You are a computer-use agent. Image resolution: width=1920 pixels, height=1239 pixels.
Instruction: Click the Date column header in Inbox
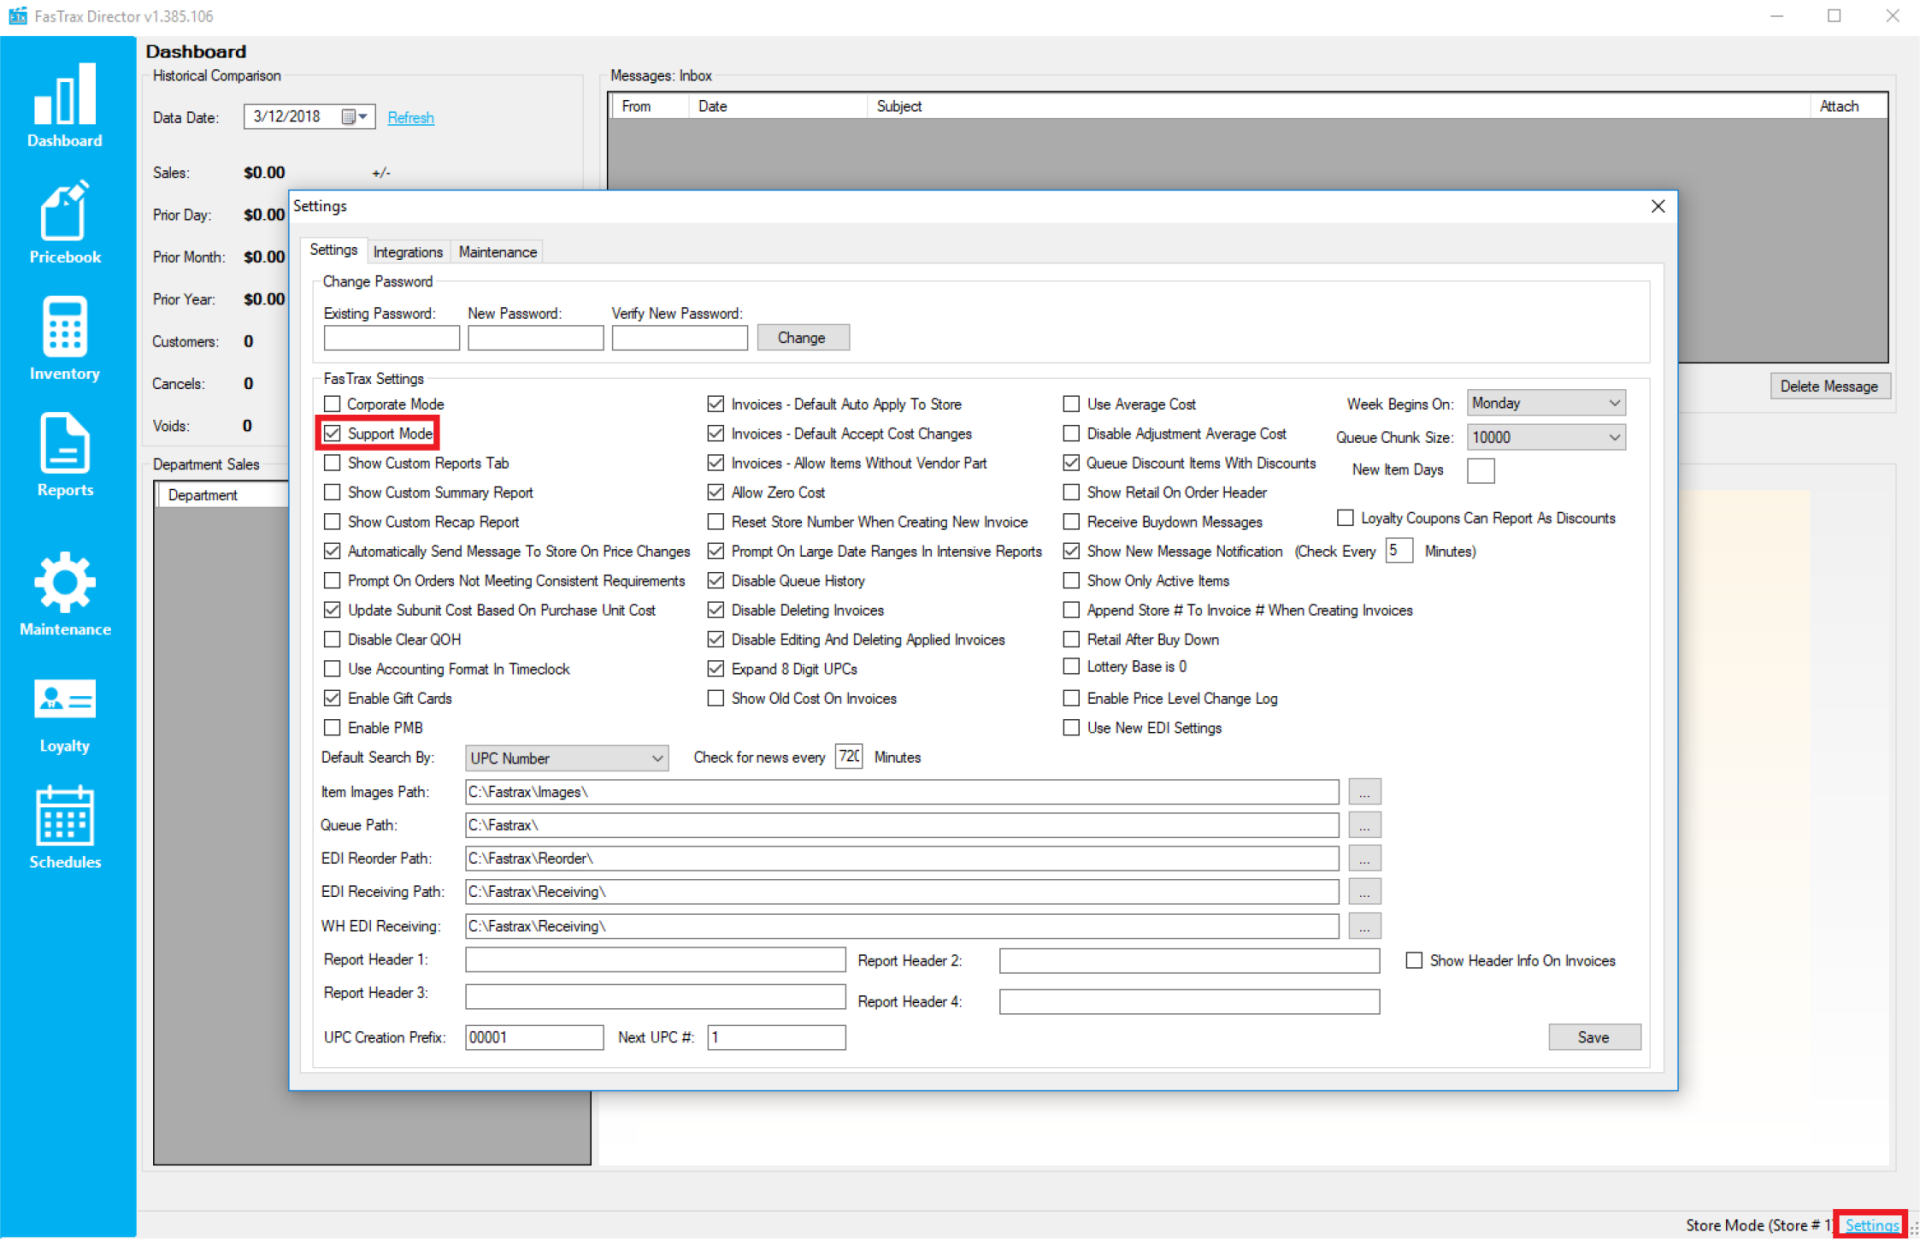click(x=777, y=106)
